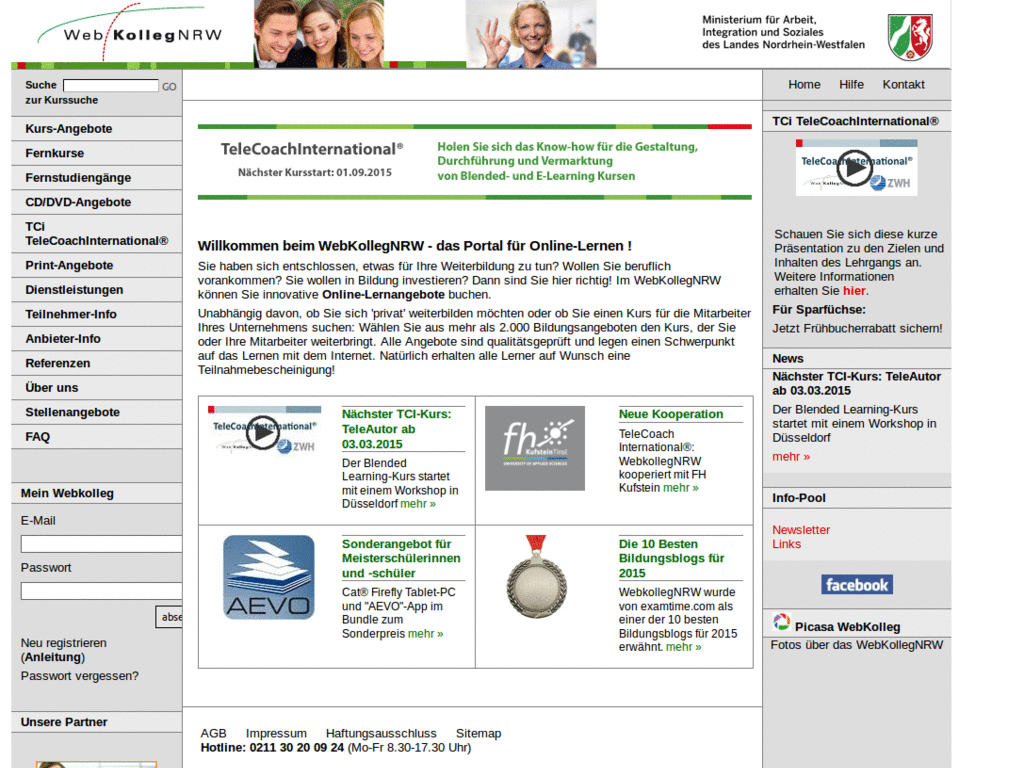Viewport: 1024px width, 768px height.
Task: Open FAQ menu item
Action: click(97, 436)
